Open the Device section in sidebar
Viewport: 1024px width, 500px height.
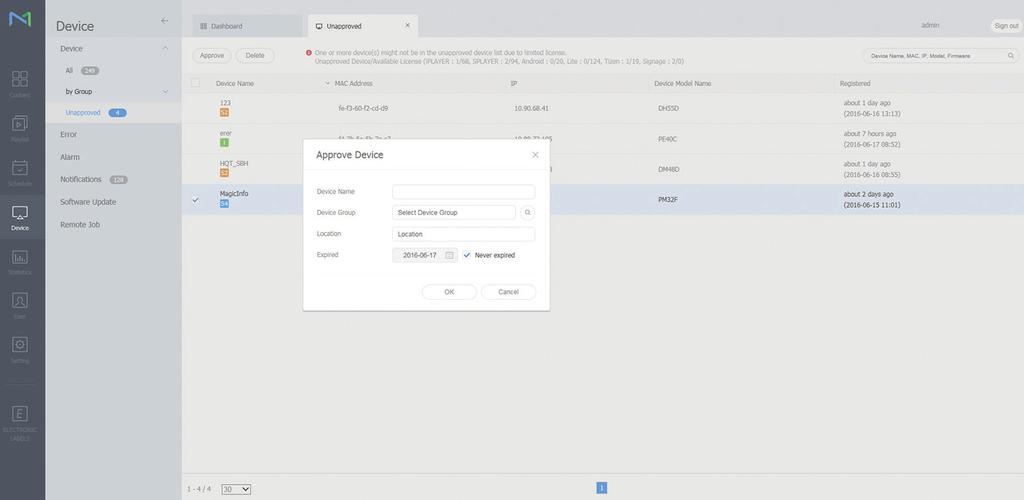(20, 217)
